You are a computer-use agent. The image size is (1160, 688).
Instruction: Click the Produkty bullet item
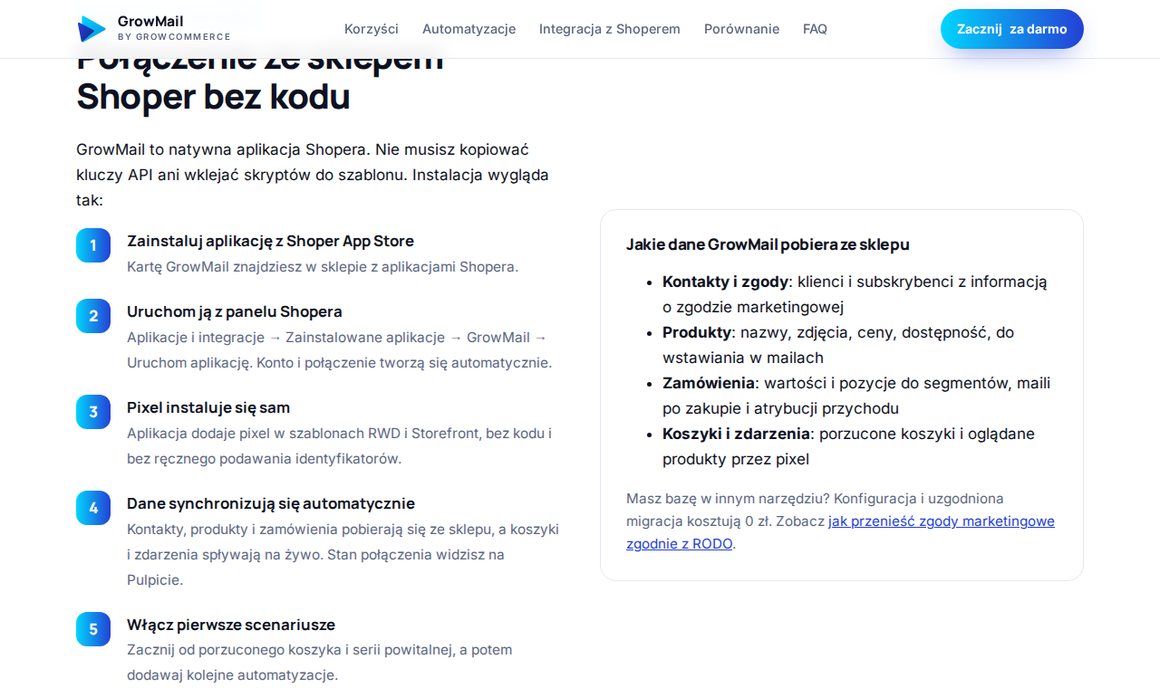[x=838, y=345]
